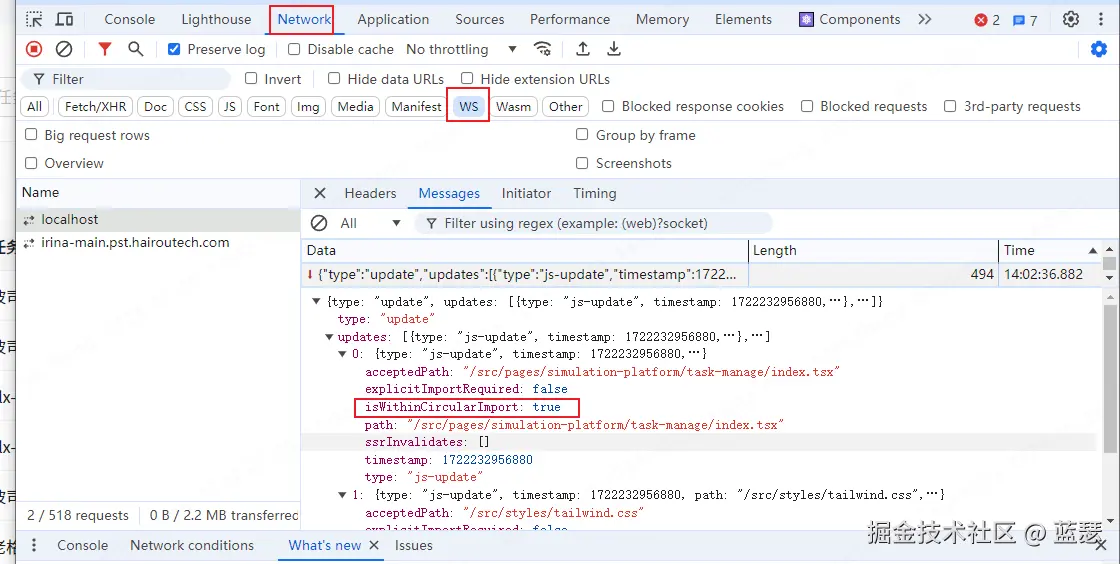Viewport: 1120px width, 564px height.
Task: Enable Hide extension URLs
Action: pyautogui.click(x=466, y=79)
